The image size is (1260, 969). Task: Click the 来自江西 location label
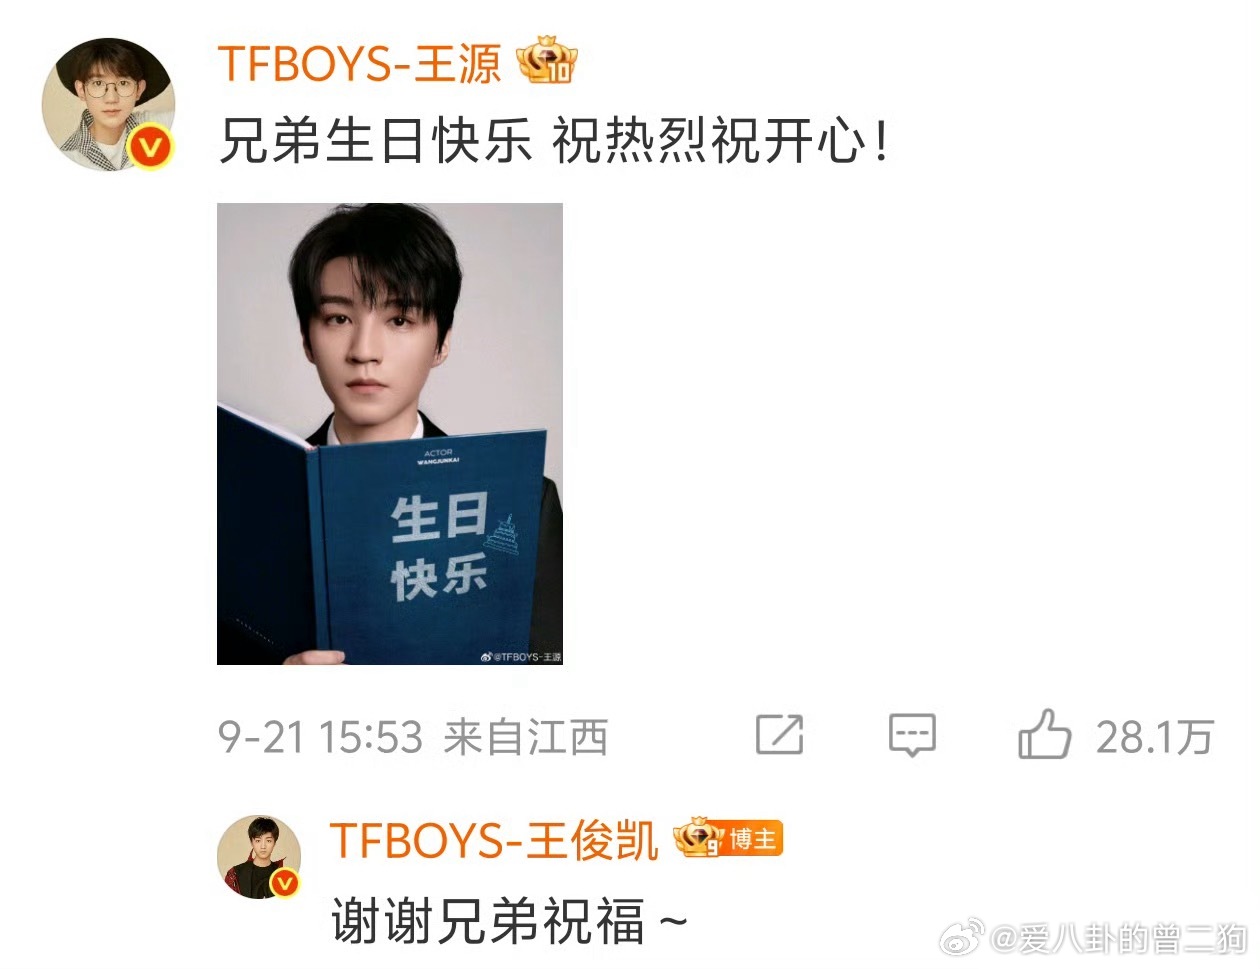pos(526,737)
